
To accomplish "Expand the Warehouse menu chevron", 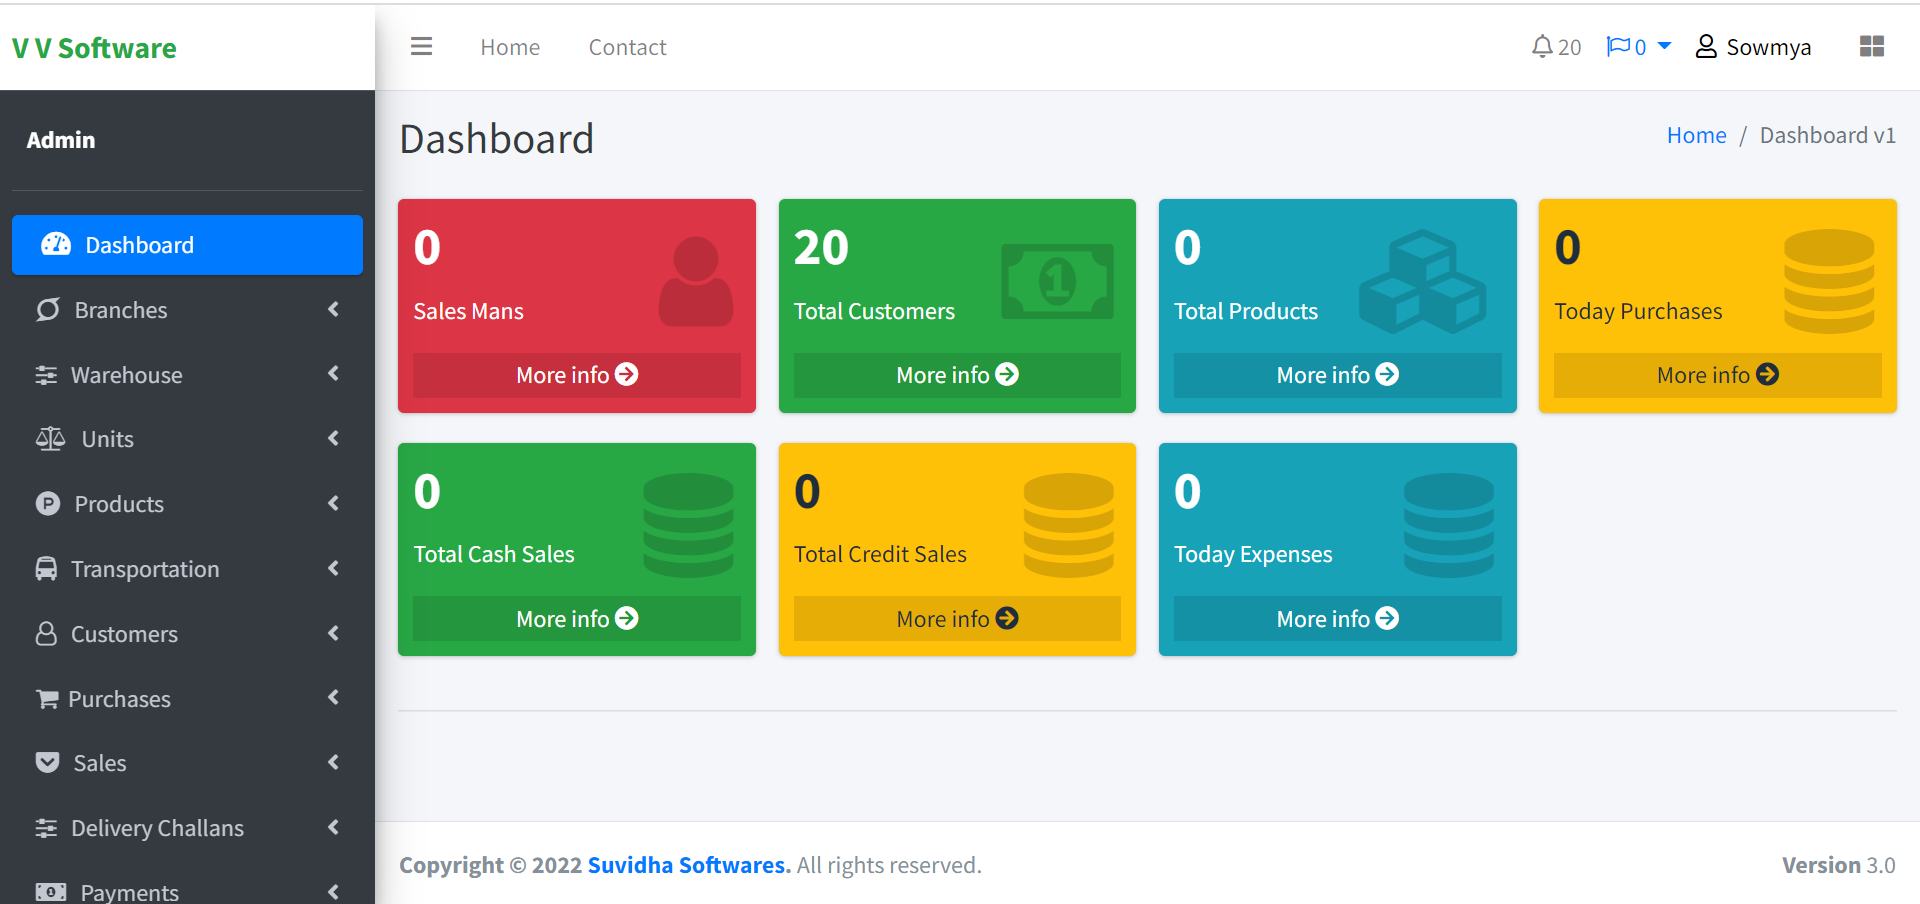I will pyautogui.click(x=333, y=374).
